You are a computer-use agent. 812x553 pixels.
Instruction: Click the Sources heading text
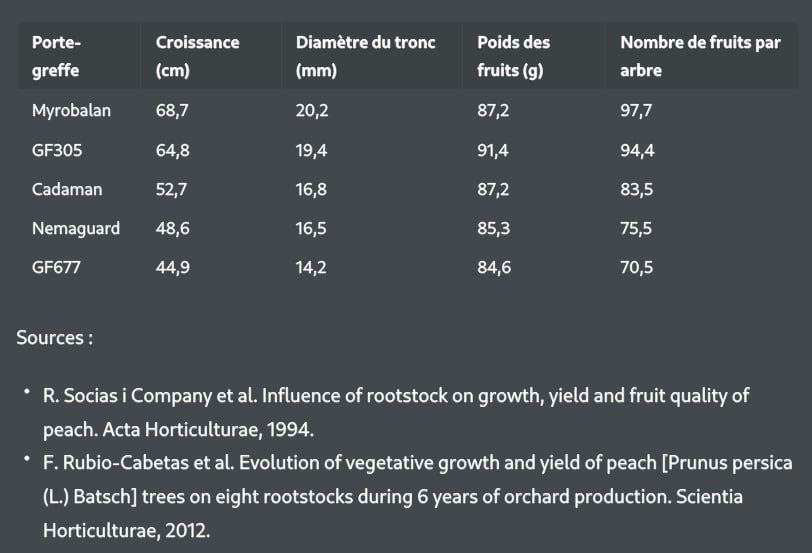(54, 338)
